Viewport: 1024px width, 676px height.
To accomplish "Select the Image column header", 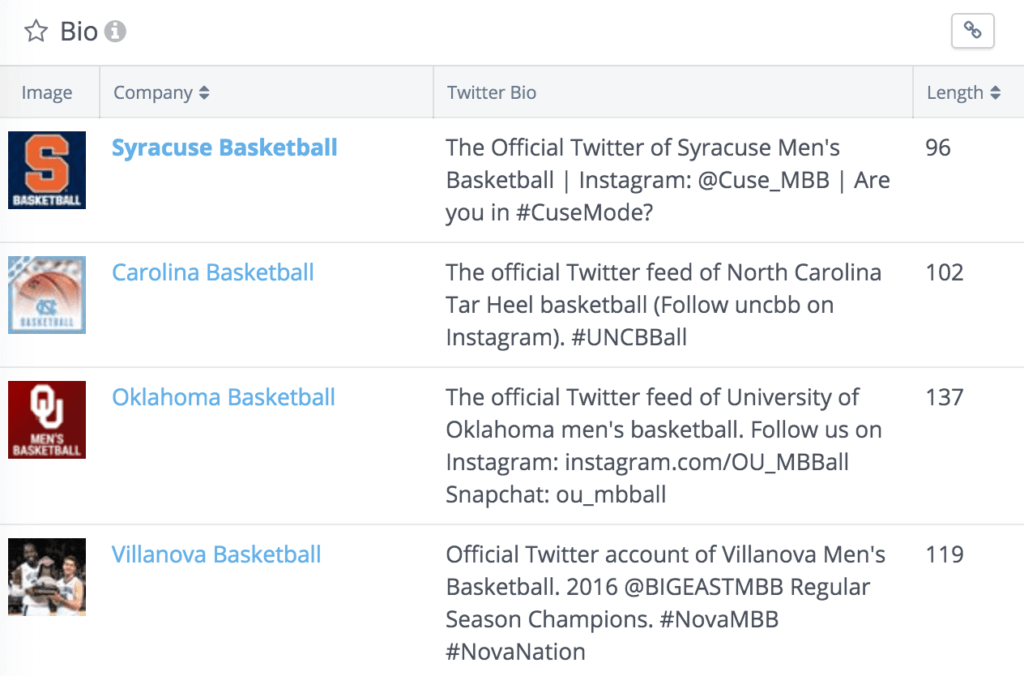I will pos(47,93).
